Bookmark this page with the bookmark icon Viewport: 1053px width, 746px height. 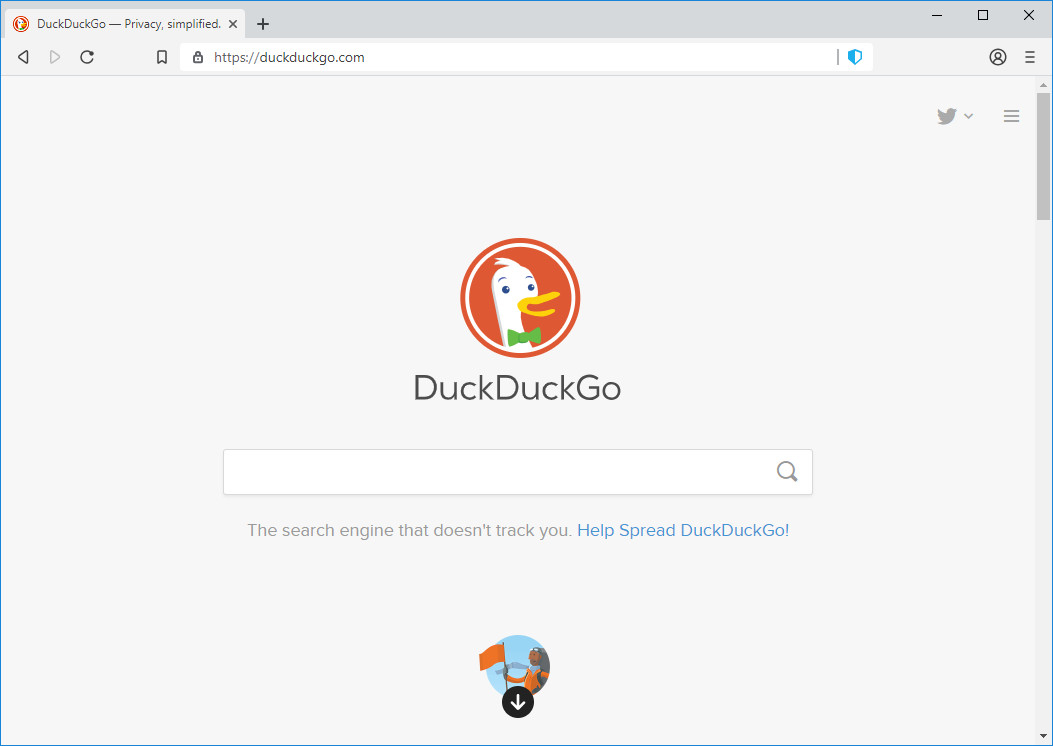pos(162,57)
